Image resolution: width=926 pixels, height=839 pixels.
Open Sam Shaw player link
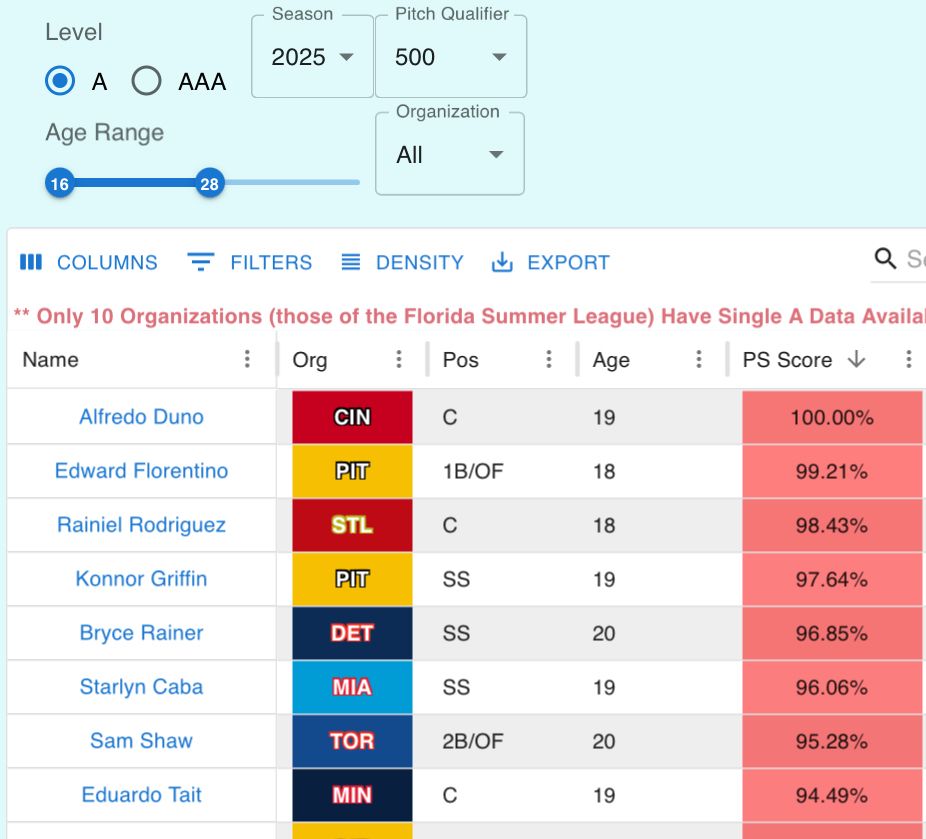[142, 740]
